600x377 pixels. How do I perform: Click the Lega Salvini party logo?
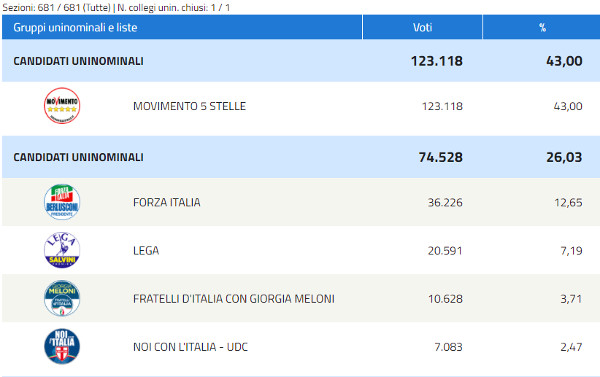coord(62,250)
